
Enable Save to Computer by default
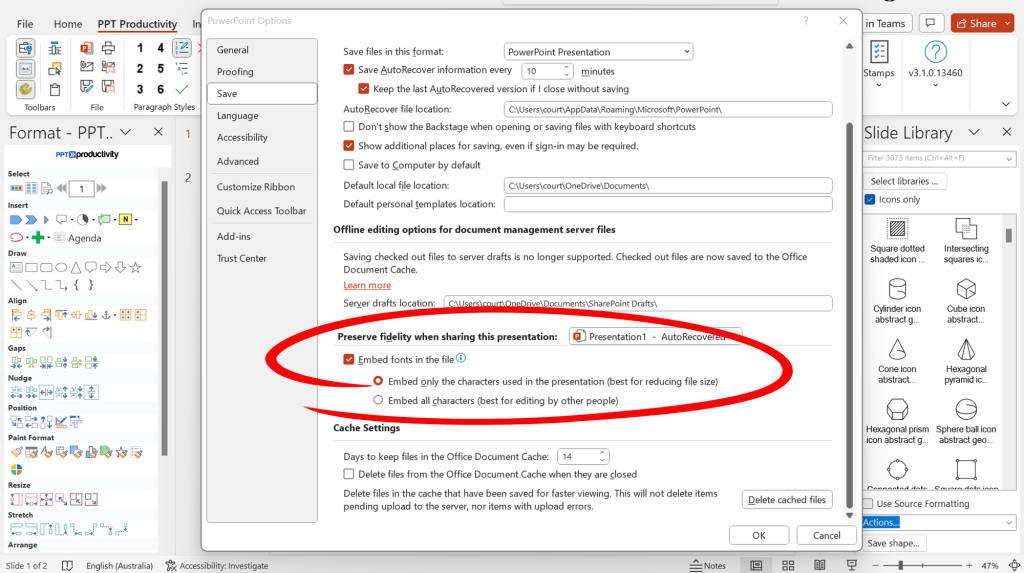(x=349, y=165)
